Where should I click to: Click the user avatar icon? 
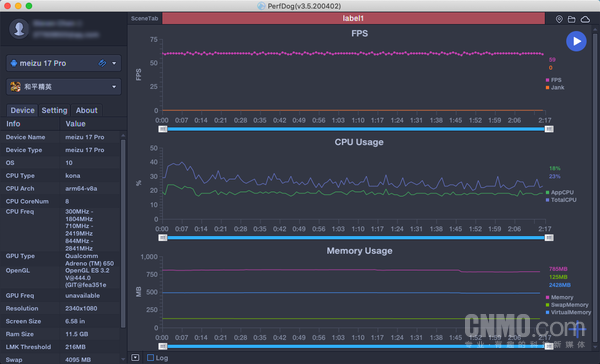click(19, 29)
